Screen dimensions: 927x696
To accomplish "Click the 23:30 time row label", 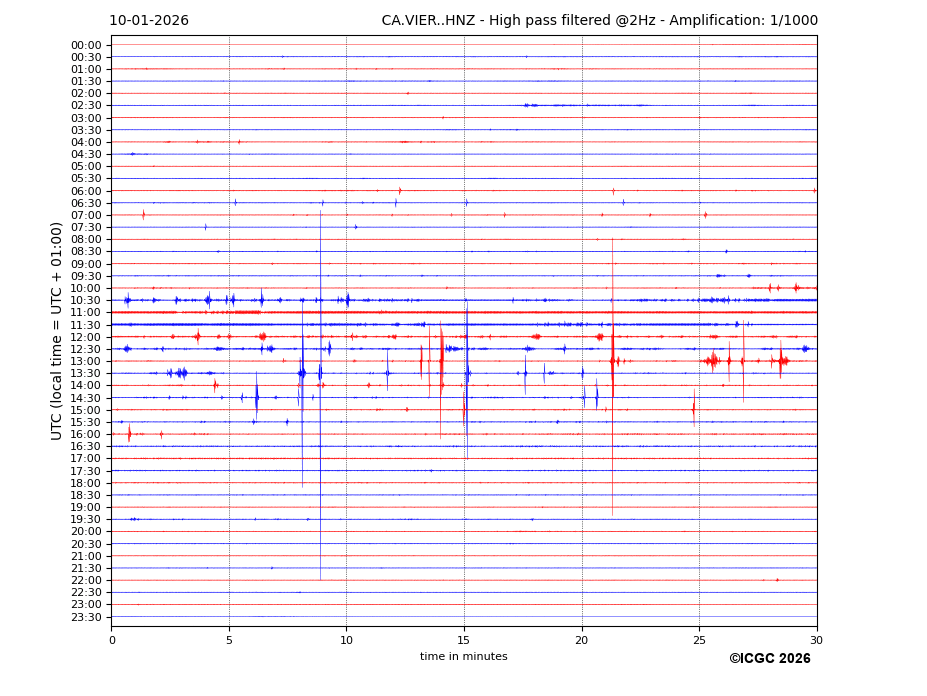I will click(x=86, y=617).
